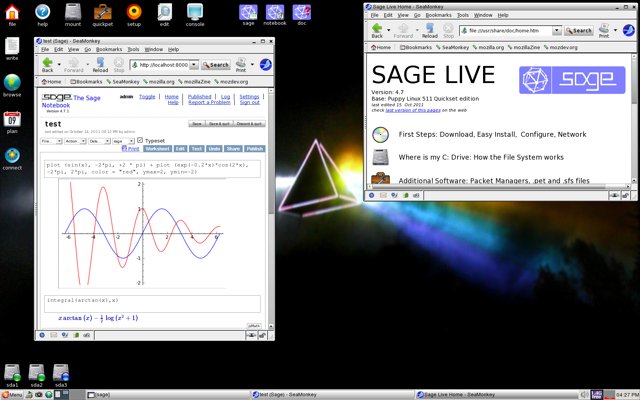
Task: Click the Home bookmark in test (Sage) window
Action: [x=51, y=82]
